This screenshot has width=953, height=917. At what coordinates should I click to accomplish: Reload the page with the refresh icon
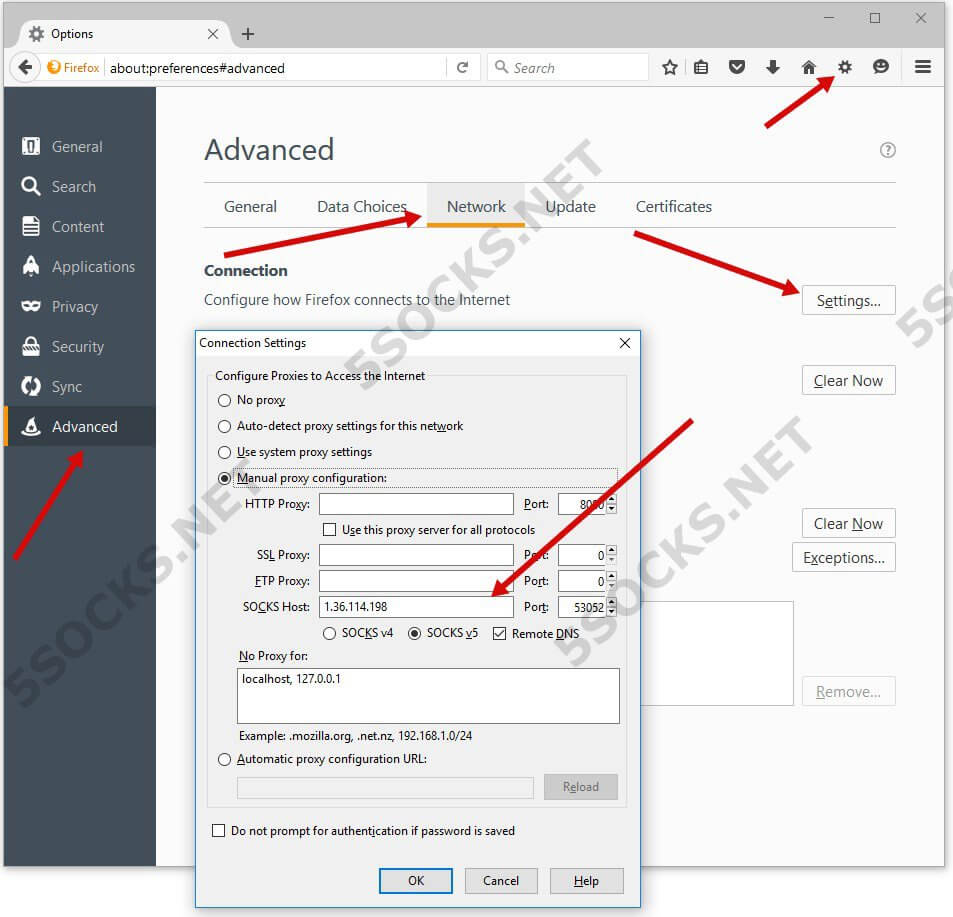click(463, 67)
